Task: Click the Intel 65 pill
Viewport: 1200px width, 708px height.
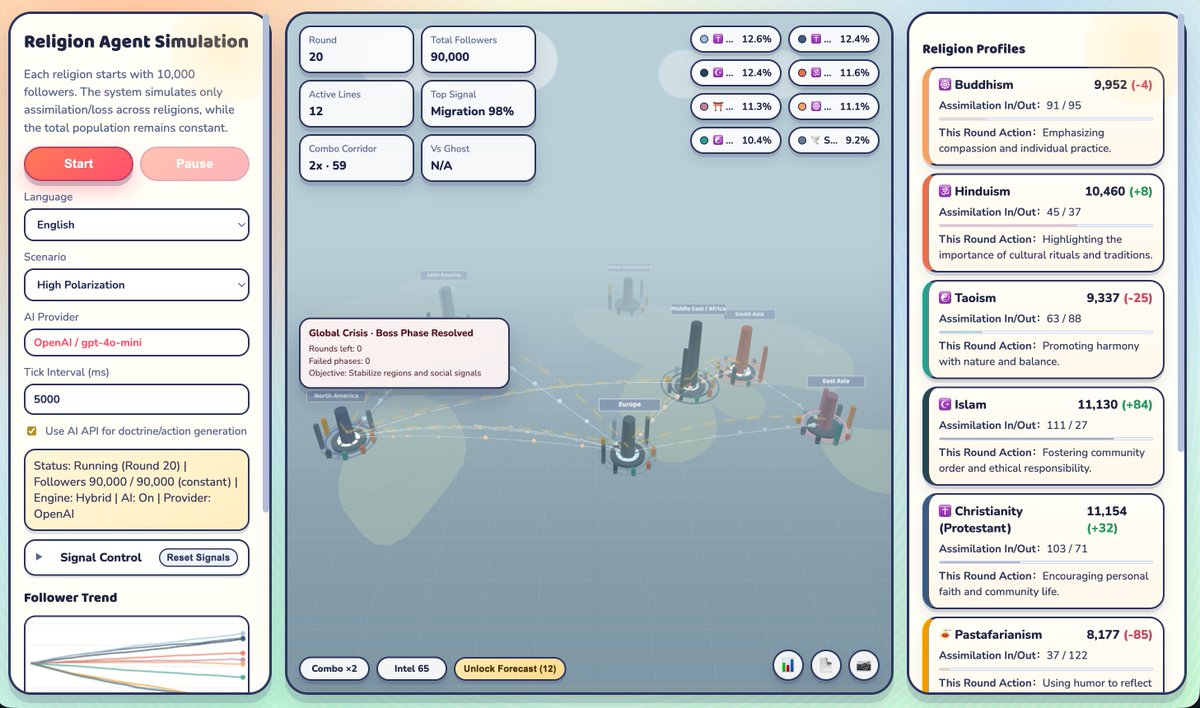Action: coord(411,668)
